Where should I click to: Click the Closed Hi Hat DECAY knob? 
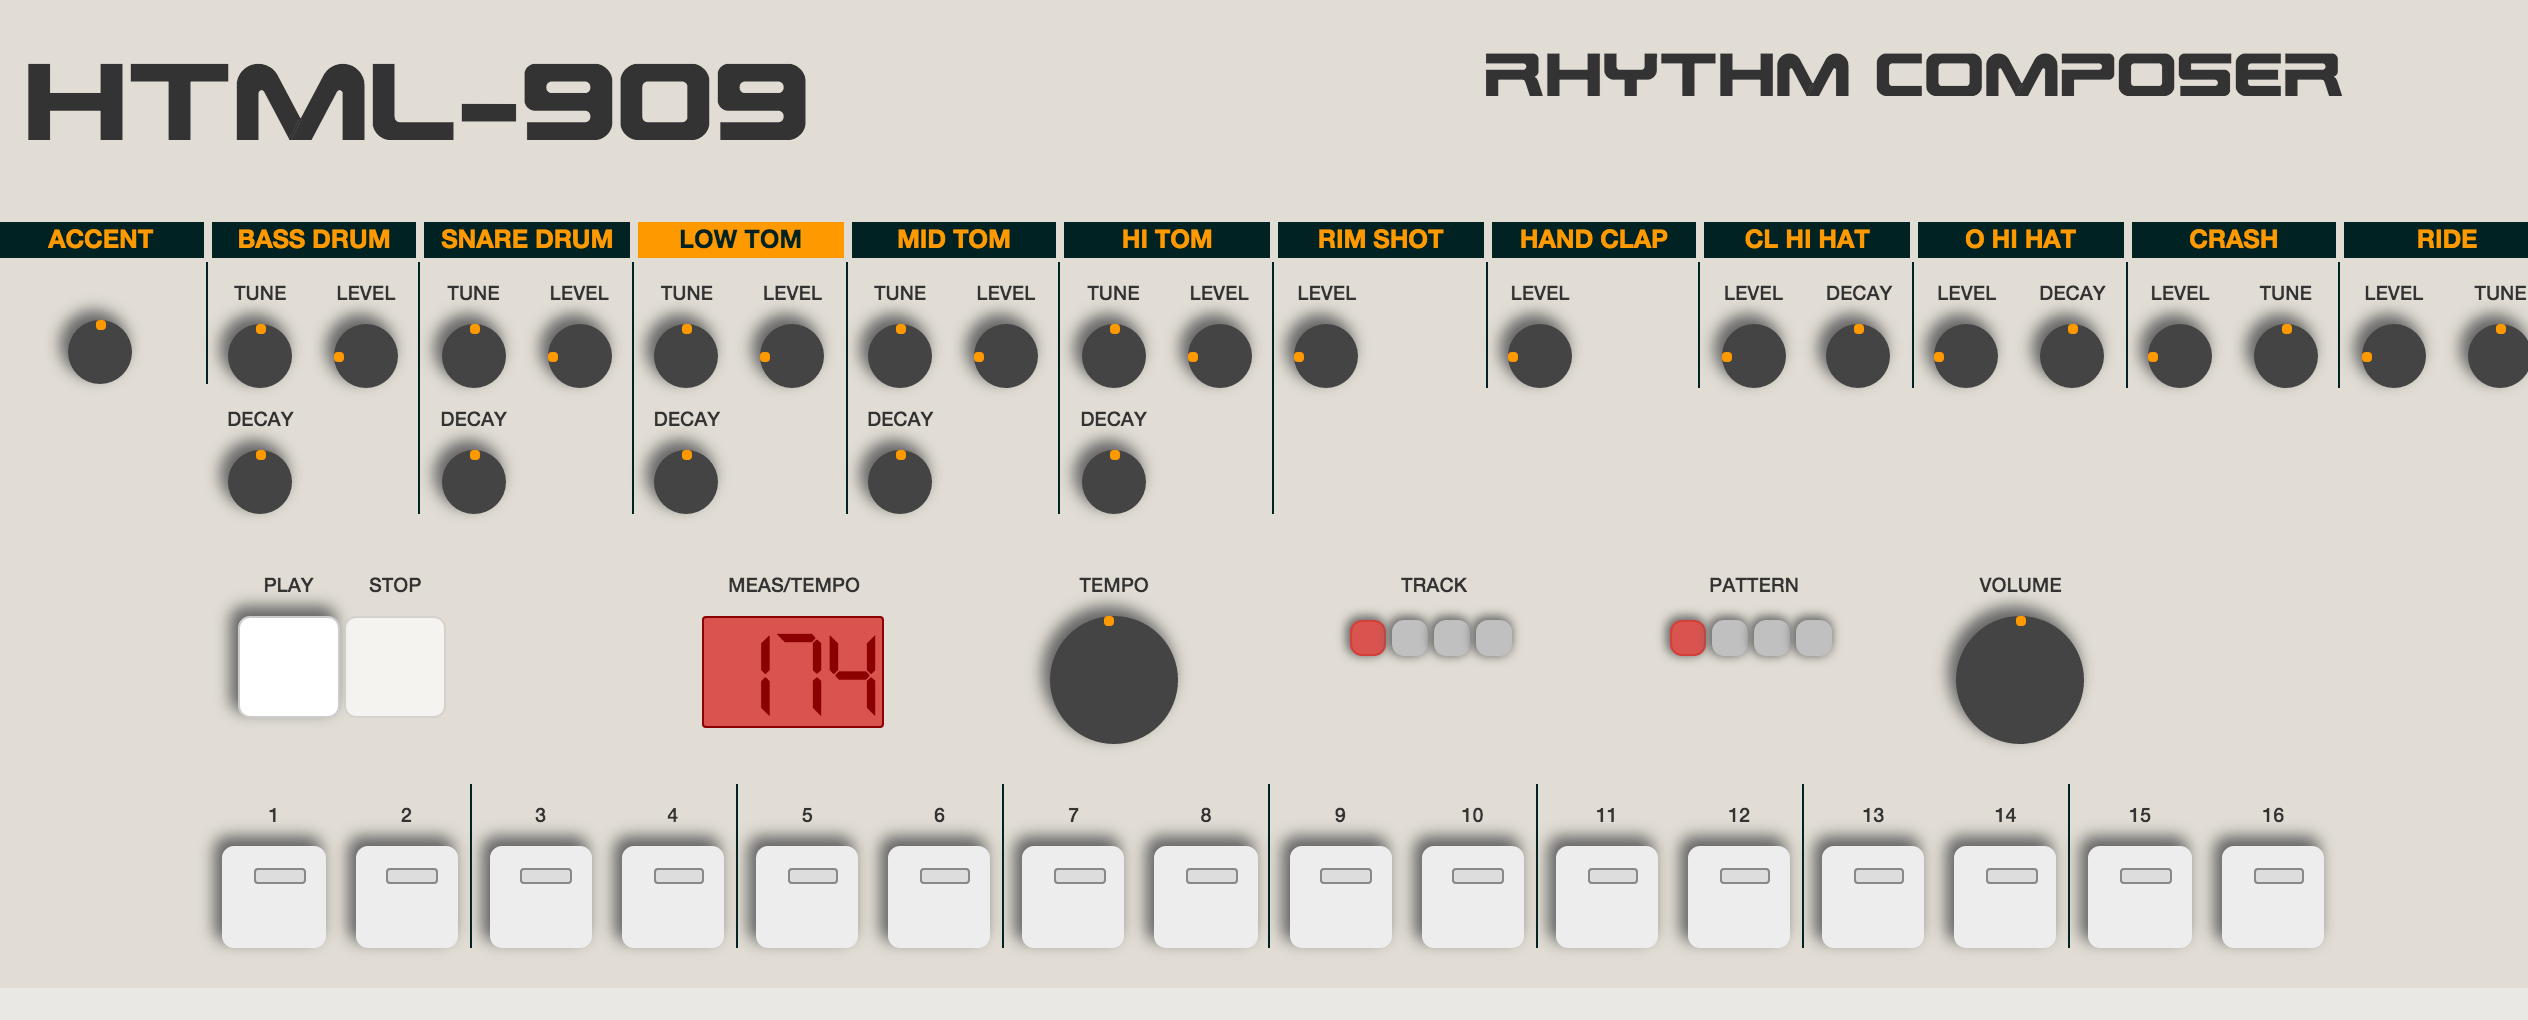point(1858,355)
